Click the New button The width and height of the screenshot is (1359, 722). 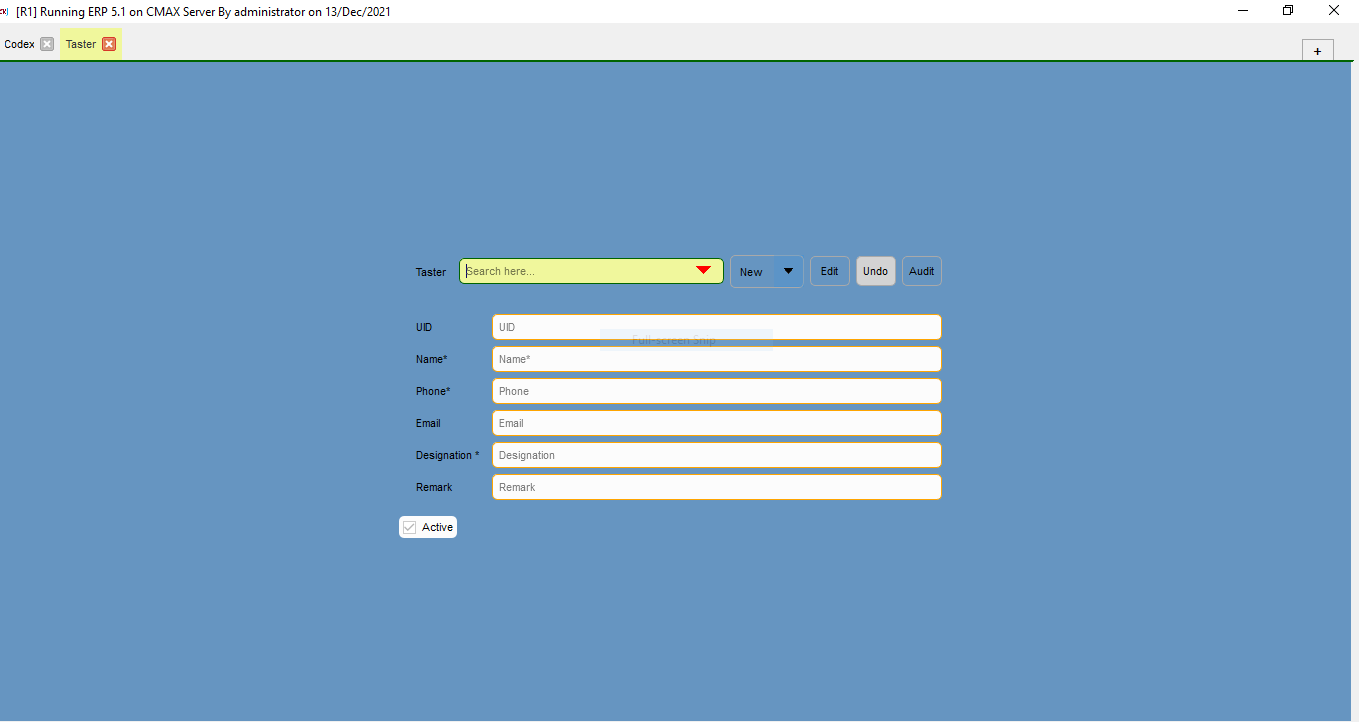pyautogui.click(x=751, y=272)
